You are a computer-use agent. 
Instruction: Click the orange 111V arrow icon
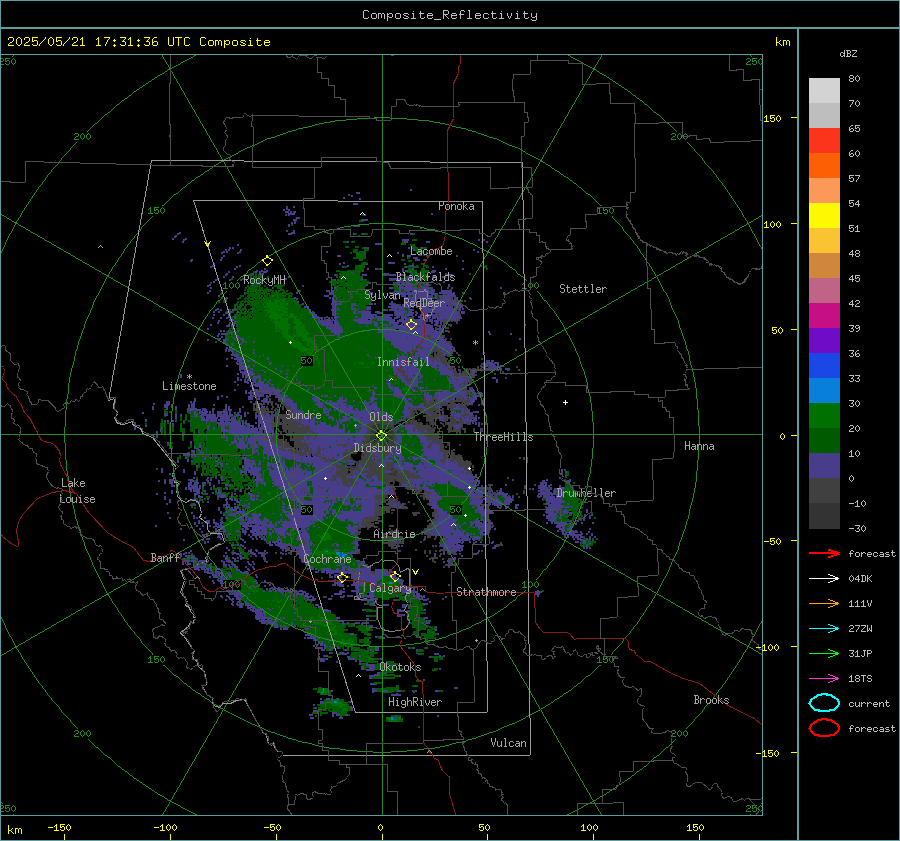pyautogui.click(x=824, y=603)
